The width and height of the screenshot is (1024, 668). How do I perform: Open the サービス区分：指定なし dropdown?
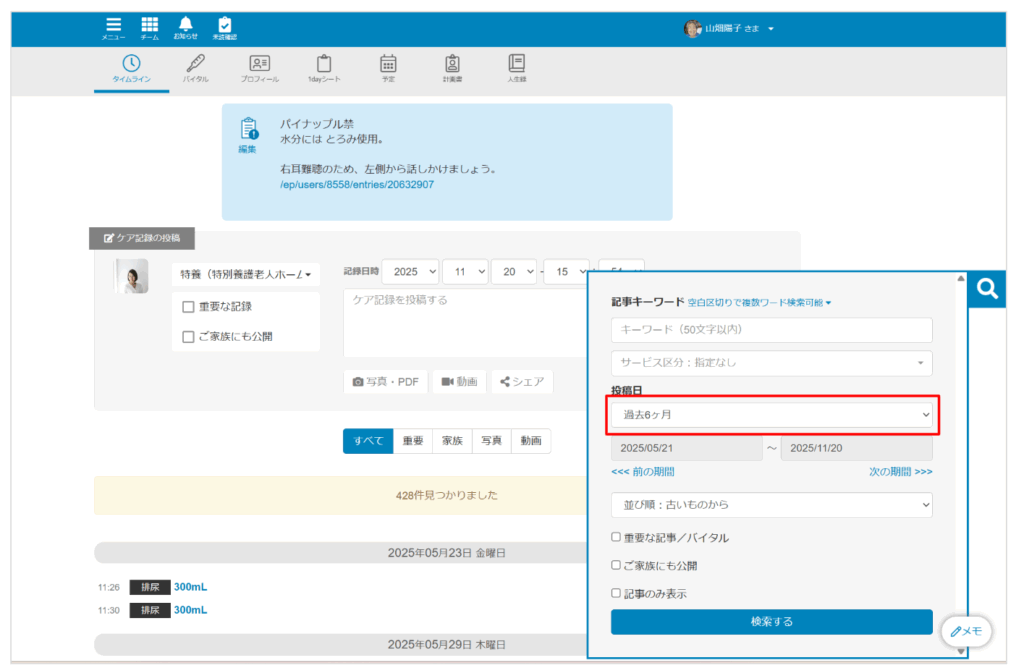click(770, 363)
